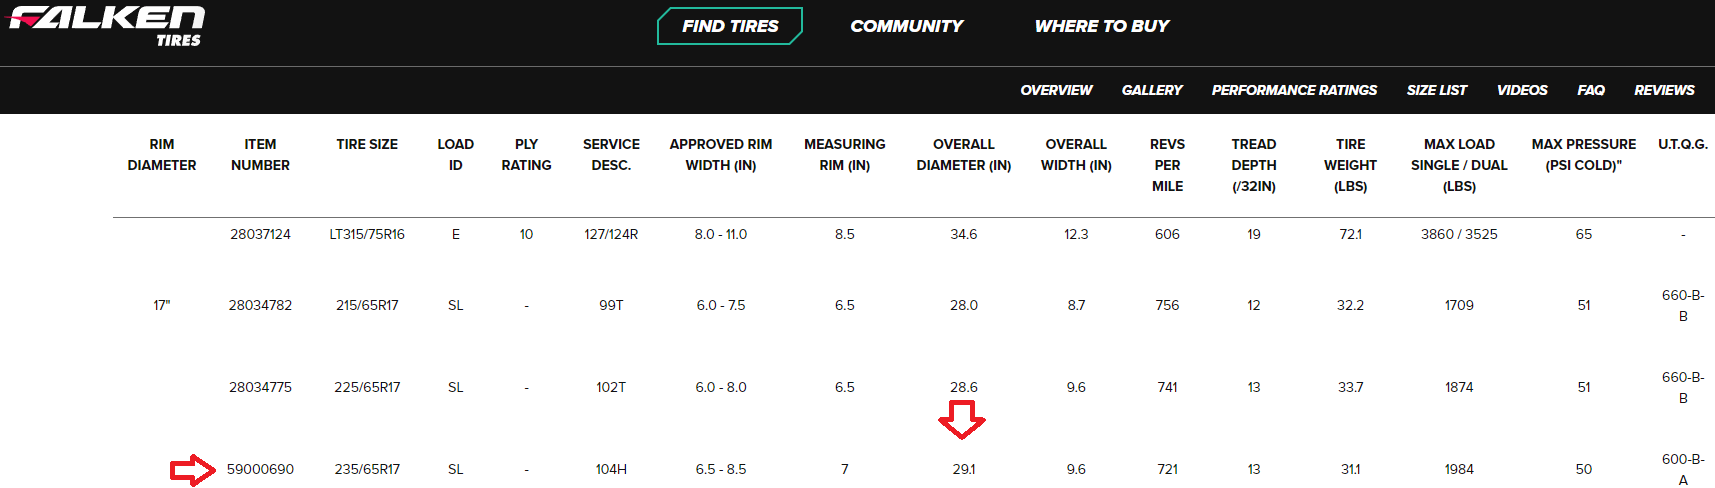Select tire size 215/65R17 cell
Viewport: 1715px width, 488px height.
click(x=367, y=305)
